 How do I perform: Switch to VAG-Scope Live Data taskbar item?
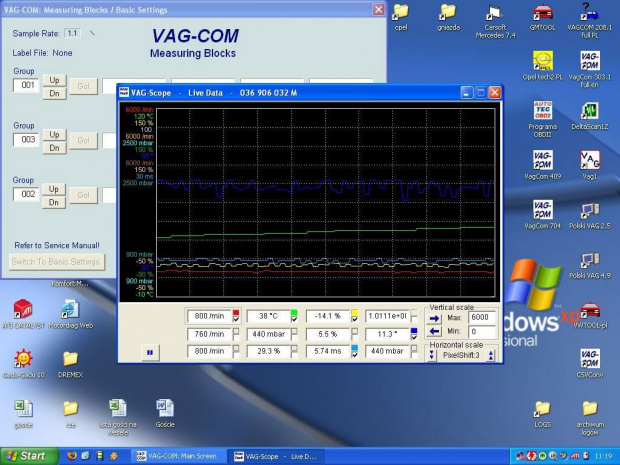point(277,456)
